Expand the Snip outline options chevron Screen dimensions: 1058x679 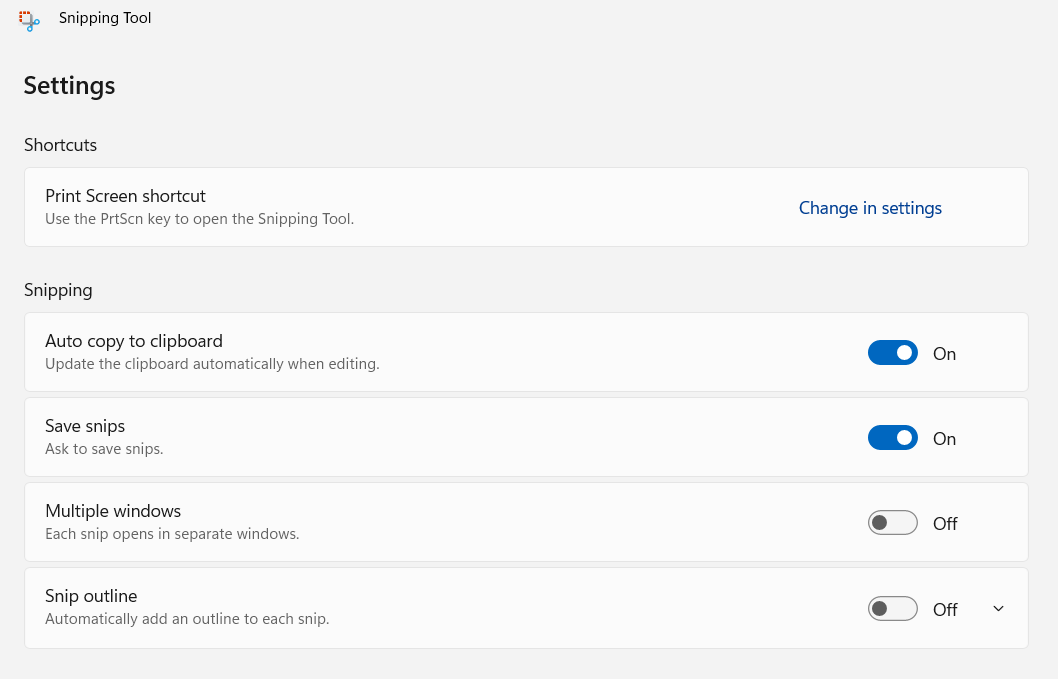pyautogui.click(x=998, y=609)
